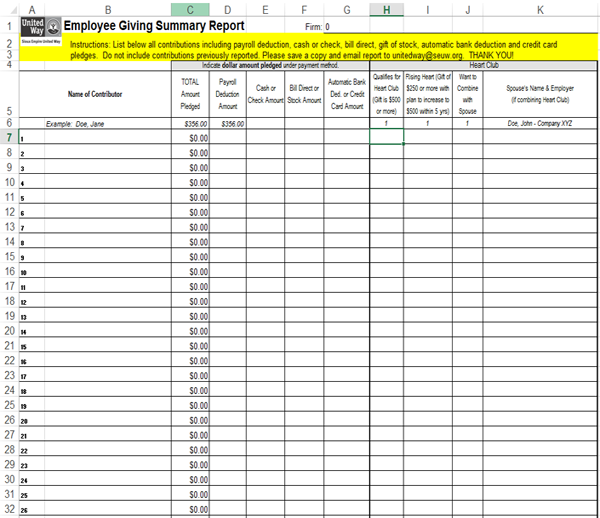The height and width of the screenshot is (518, 600).
Task: Click the Employee Giving Summary Report title
Action: pos(154,26)
